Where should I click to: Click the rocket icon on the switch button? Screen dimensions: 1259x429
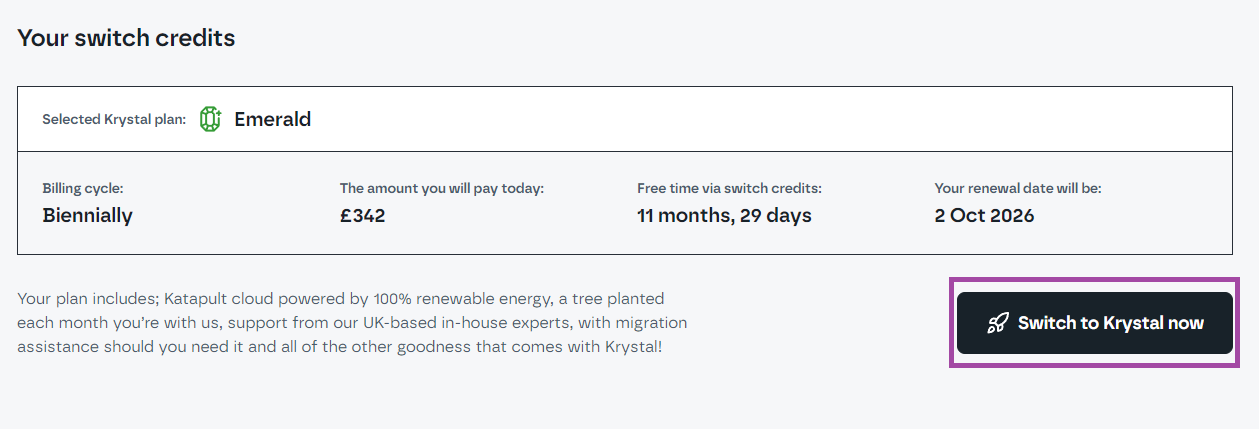[998, 323]
